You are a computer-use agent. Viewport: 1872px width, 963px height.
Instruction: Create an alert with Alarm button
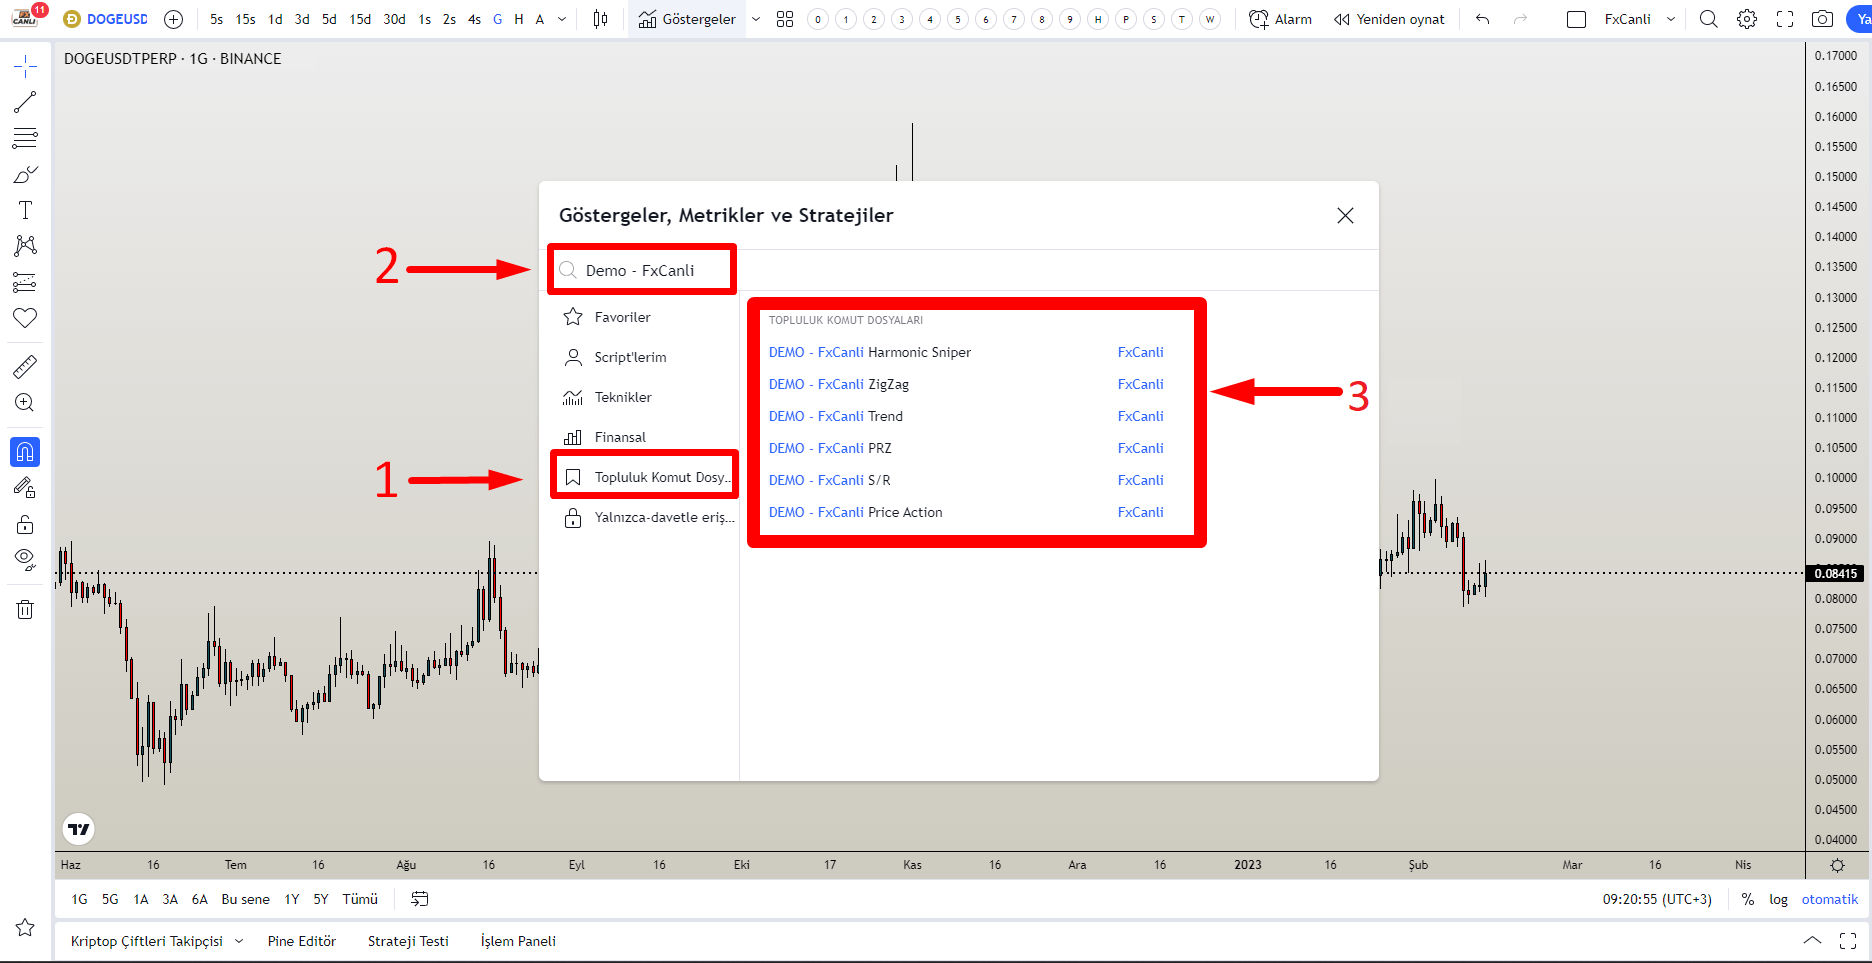point(1280,19)
